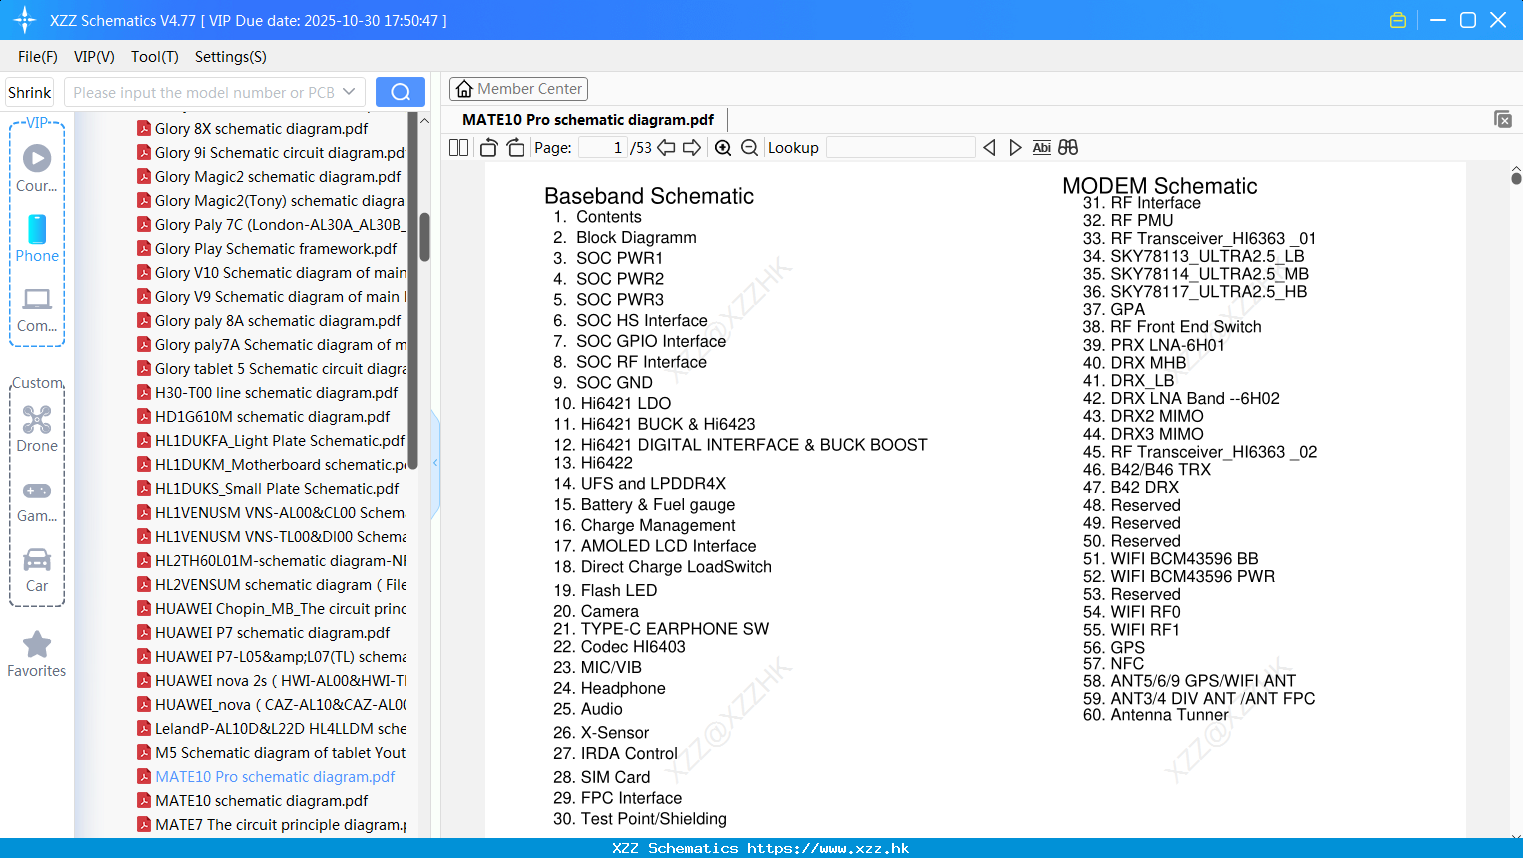
Task: Click the XZZ Schematics logo icon
Action: (25, 20)
